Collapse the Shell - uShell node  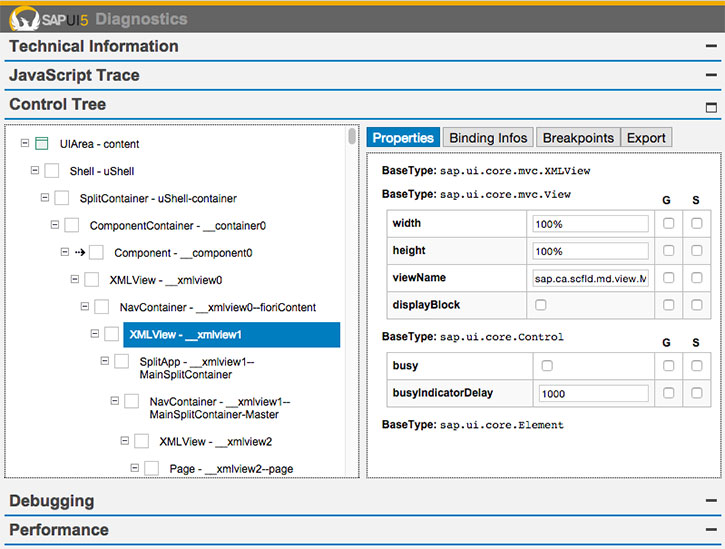click(35, 170)
